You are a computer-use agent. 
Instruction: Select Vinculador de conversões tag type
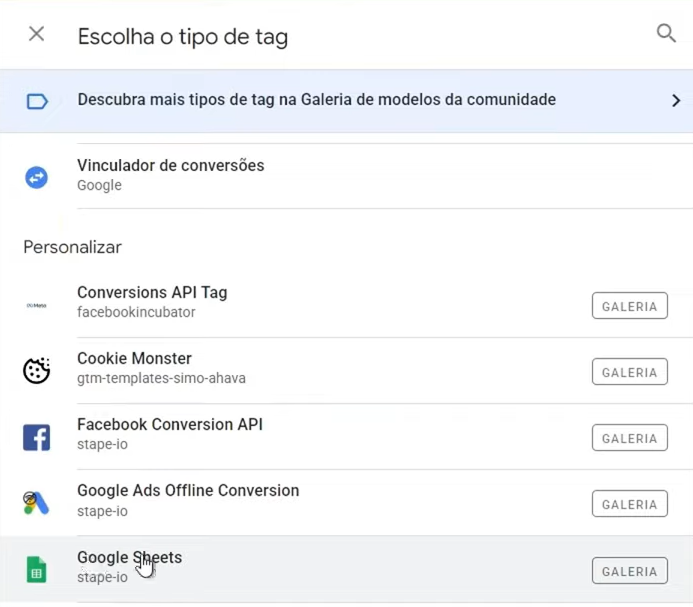click(x=171, y=166)
